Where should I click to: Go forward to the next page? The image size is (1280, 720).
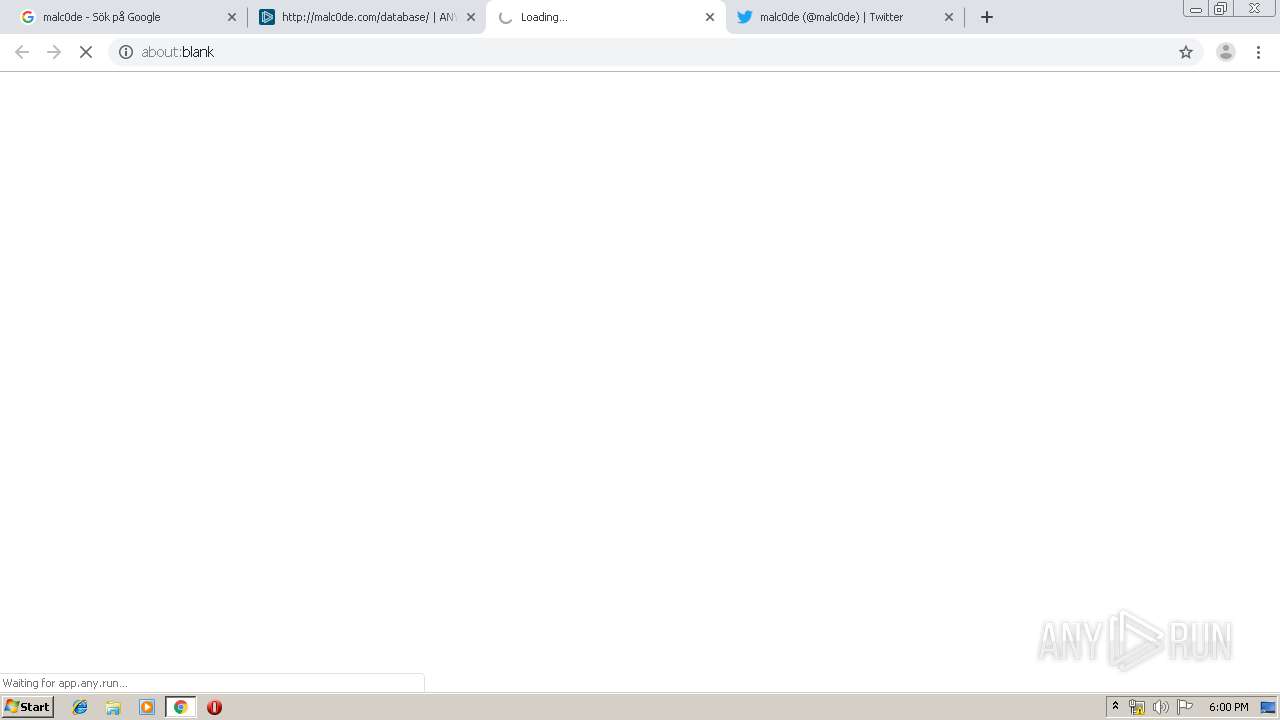(x=54, y=52)
